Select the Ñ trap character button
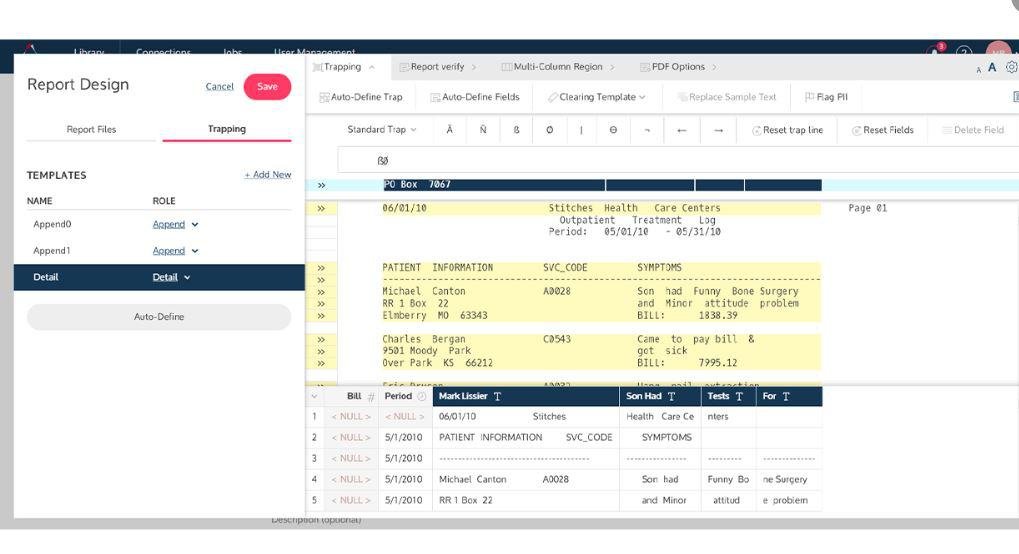The image size is (1019, 554). click(483, 130)
